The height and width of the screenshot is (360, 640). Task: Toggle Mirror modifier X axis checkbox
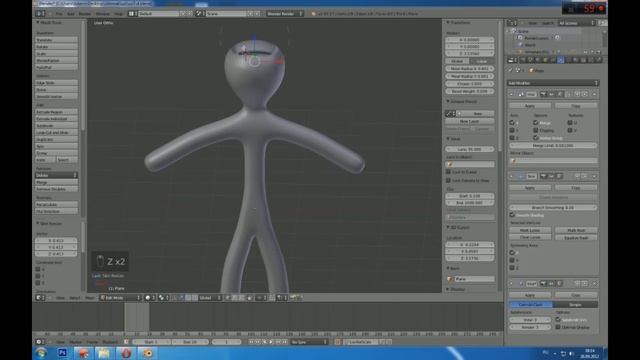(x=512, y=122)
